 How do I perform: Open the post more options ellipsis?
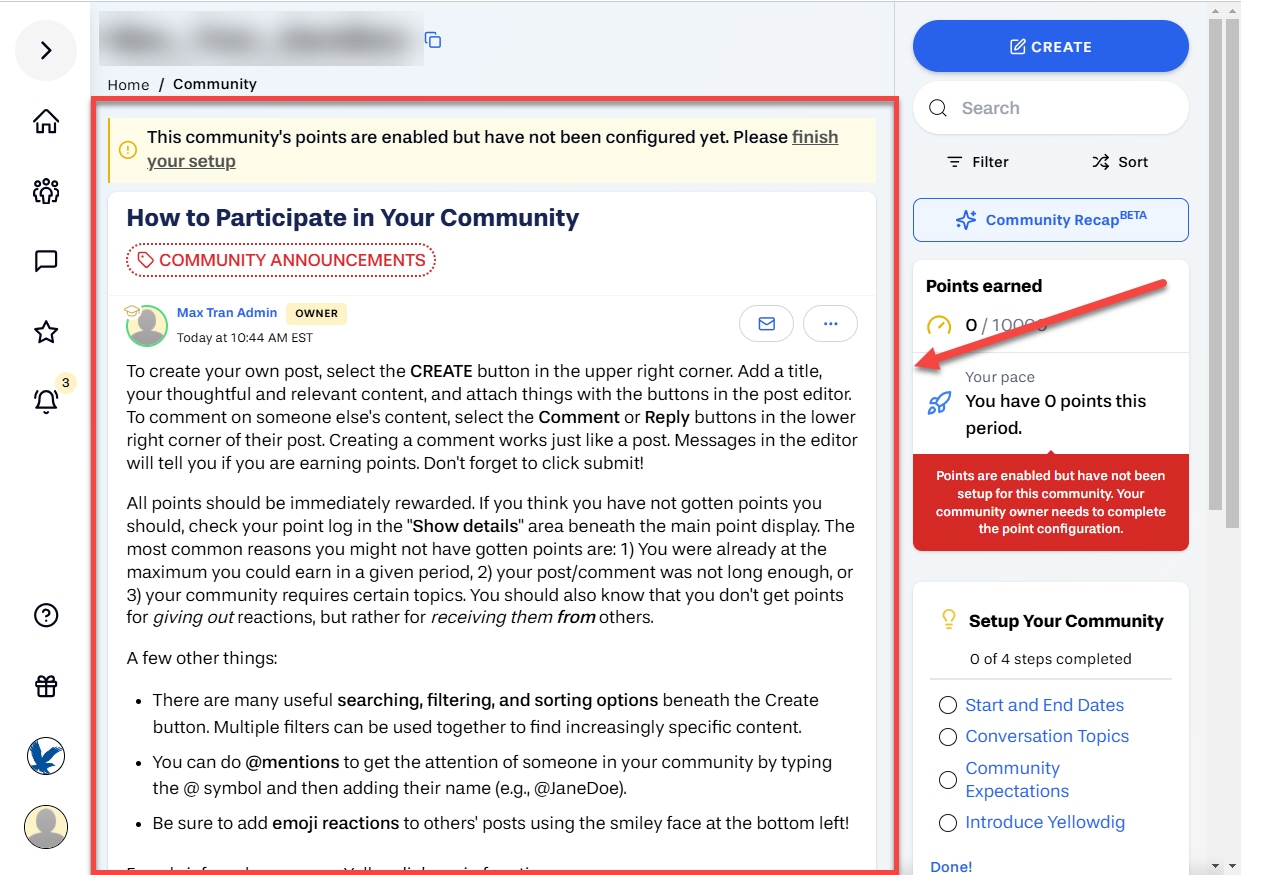click(x=830, y=324)
